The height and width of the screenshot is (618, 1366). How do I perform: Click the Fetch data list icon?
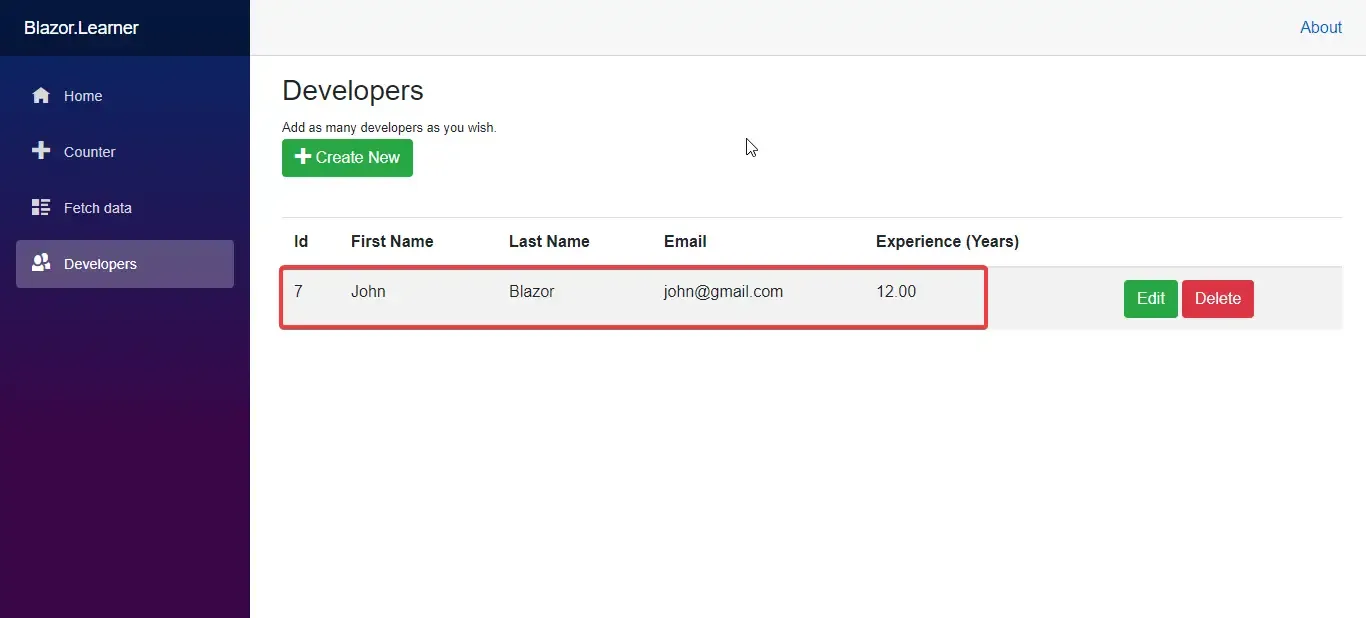tap(41, 207)
